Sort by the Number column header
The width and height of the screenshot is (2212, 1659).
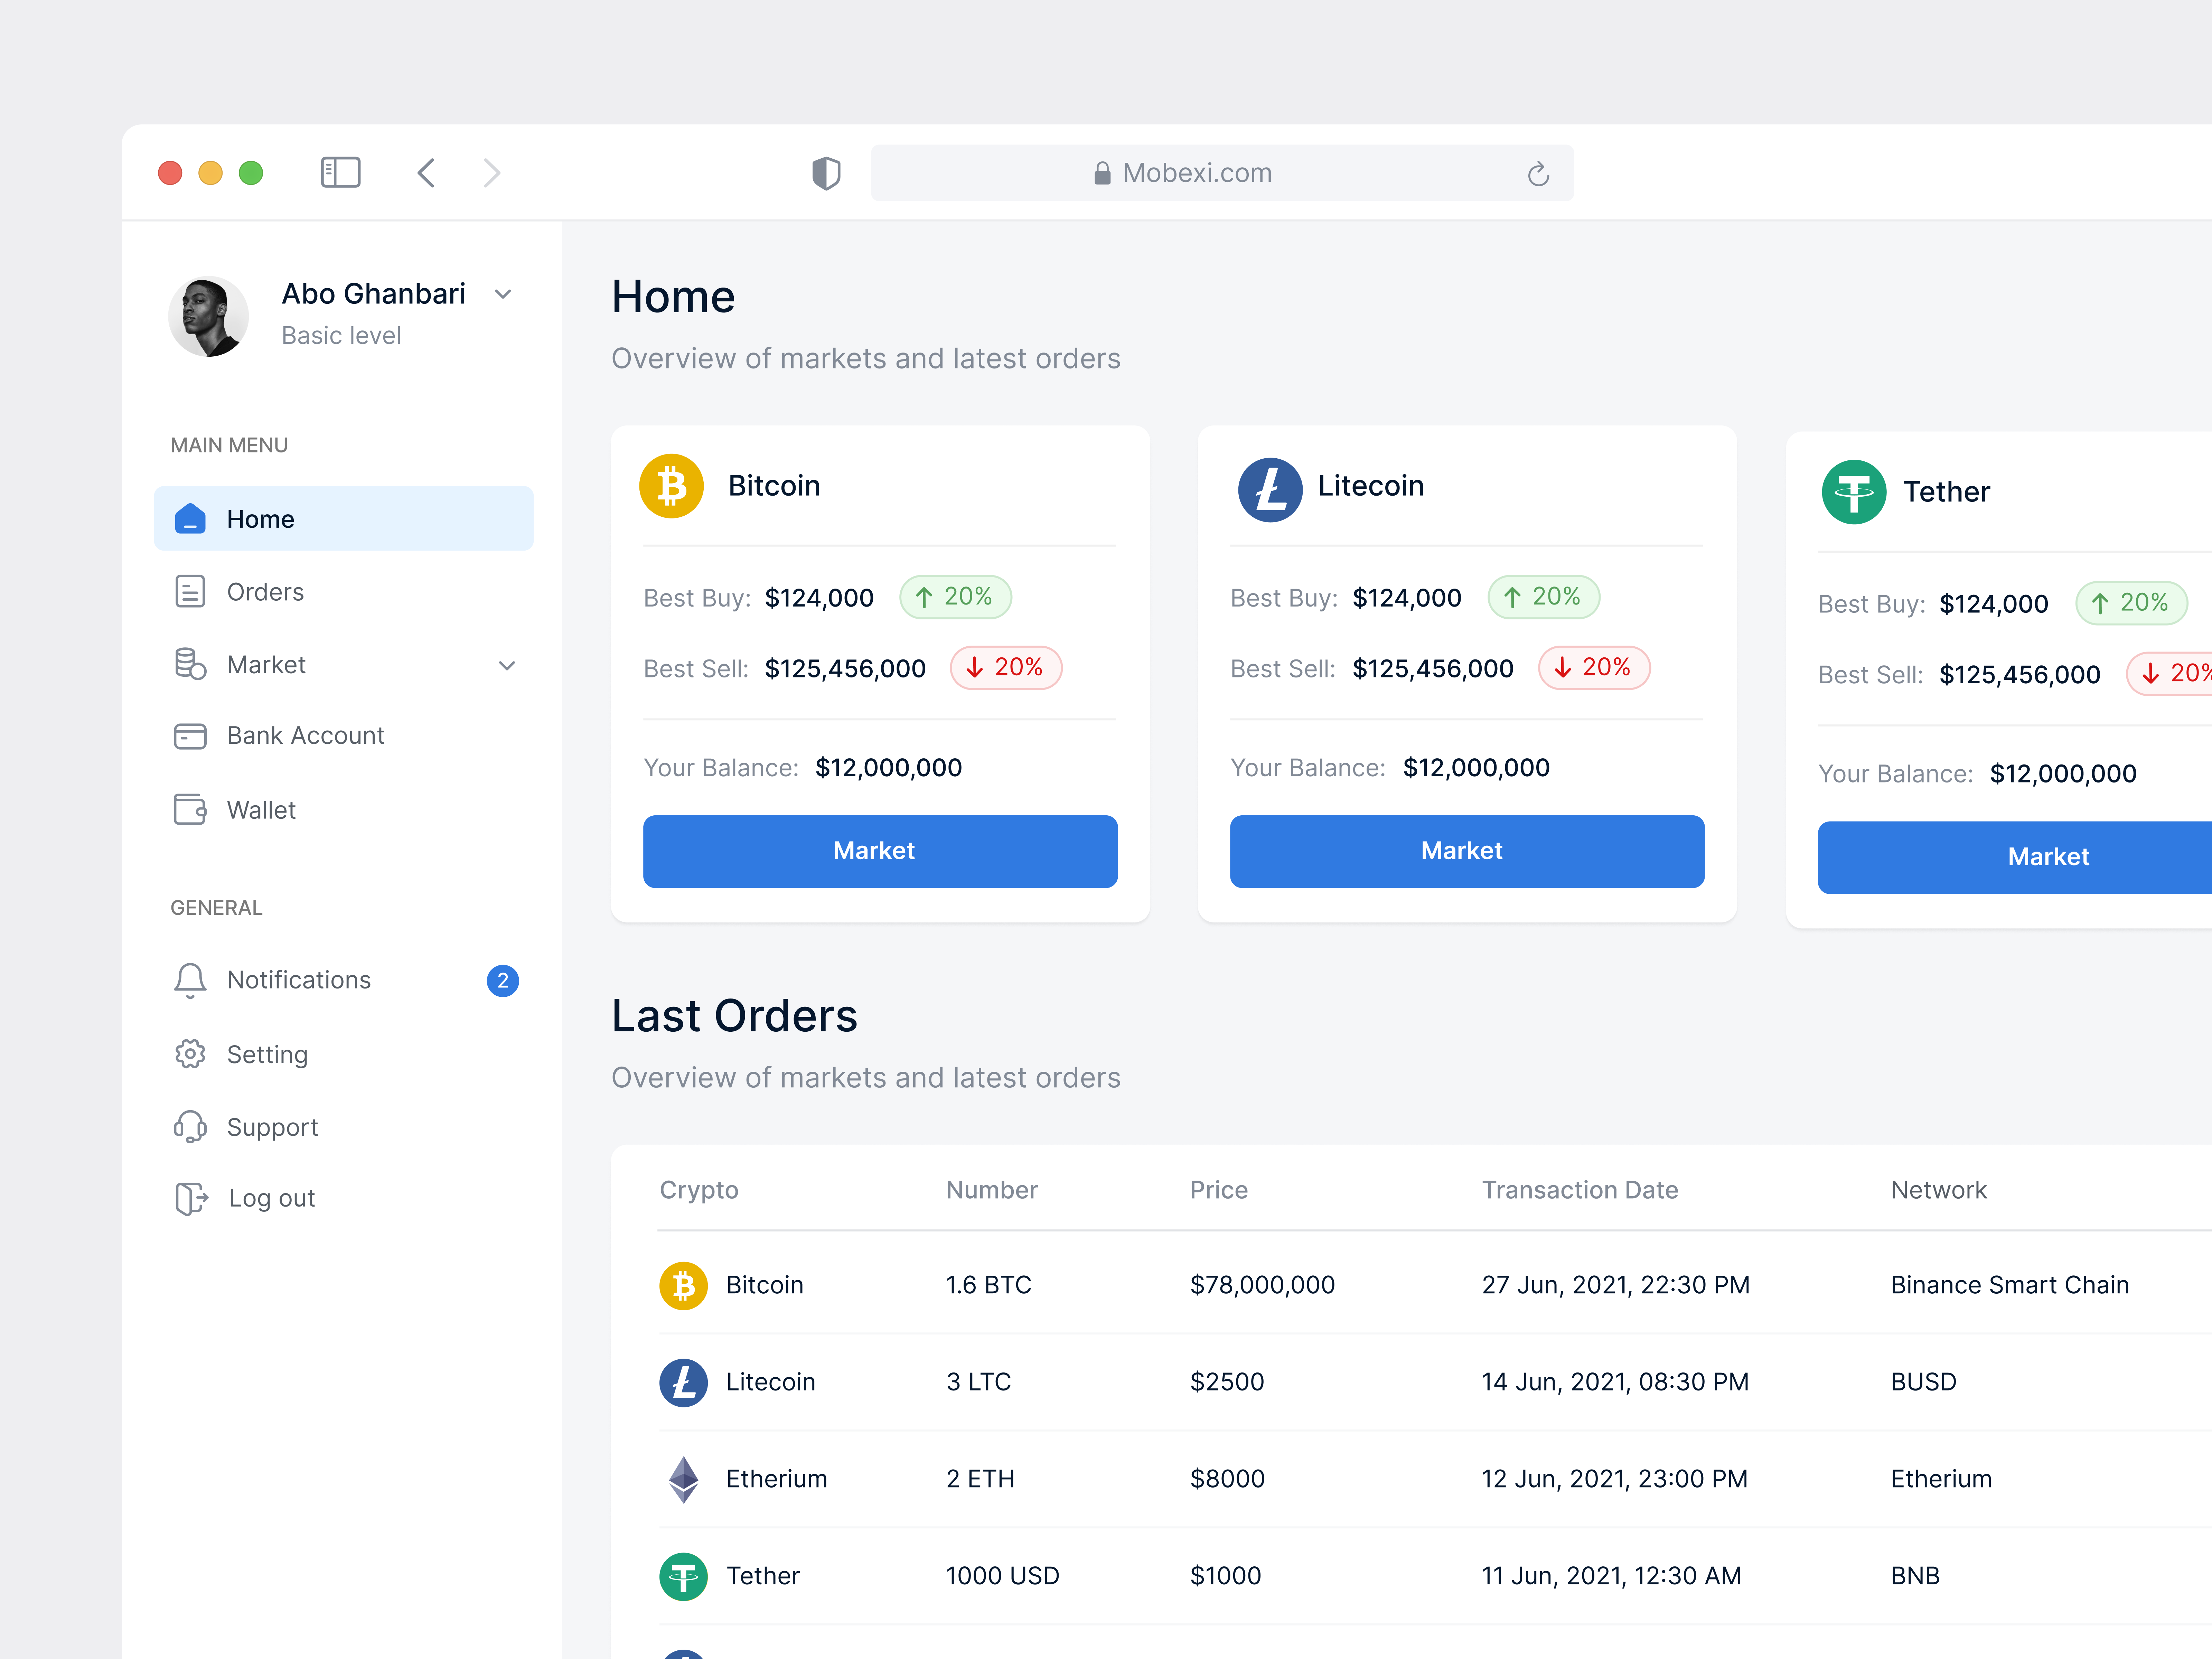(992, 1190)
